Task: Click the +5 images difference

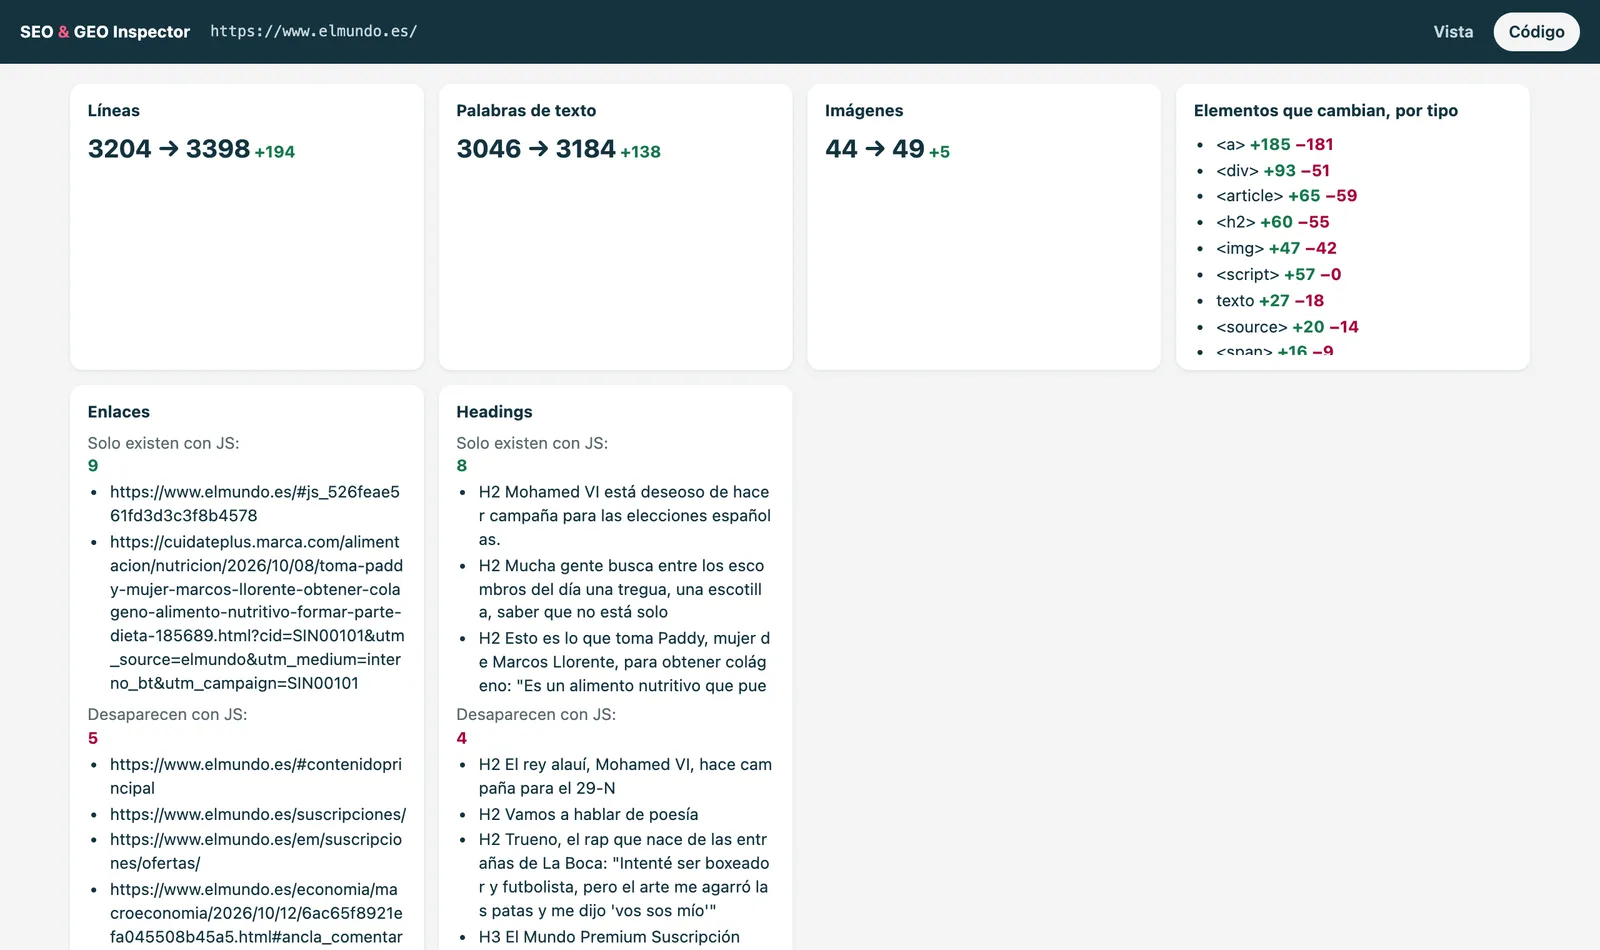Action: pos(940,152)
